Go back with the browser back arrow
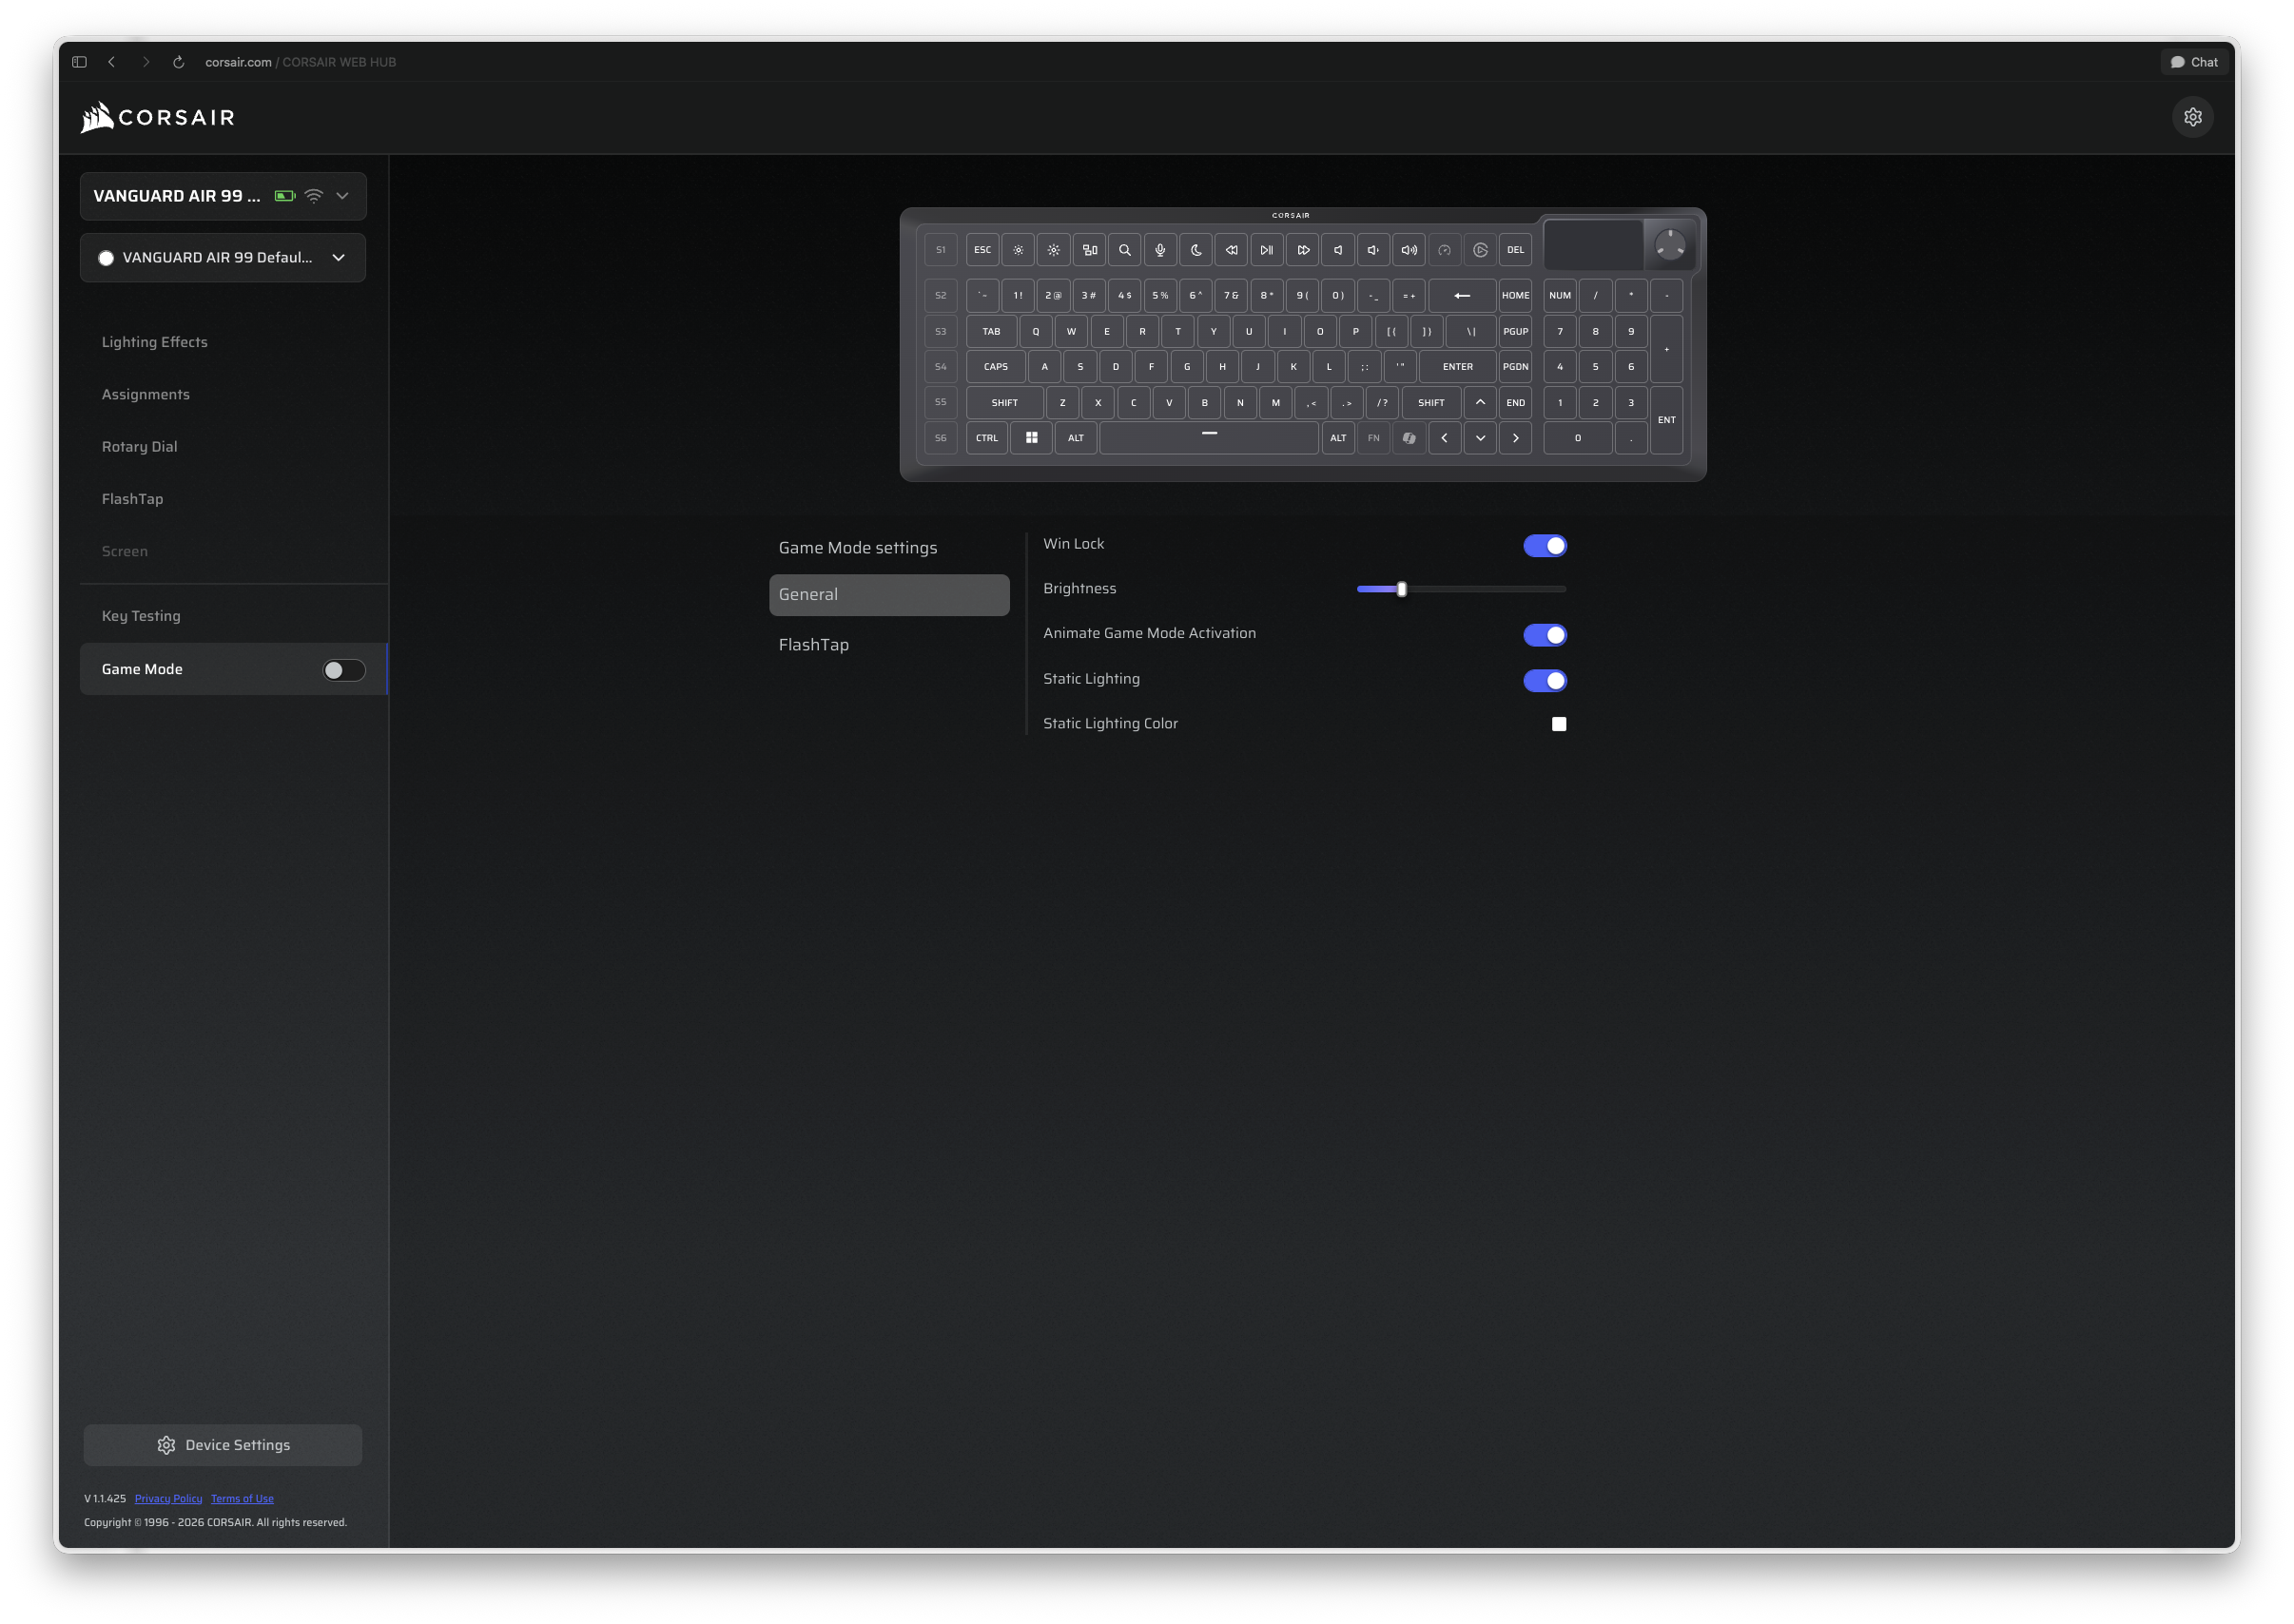 (112, 62)
